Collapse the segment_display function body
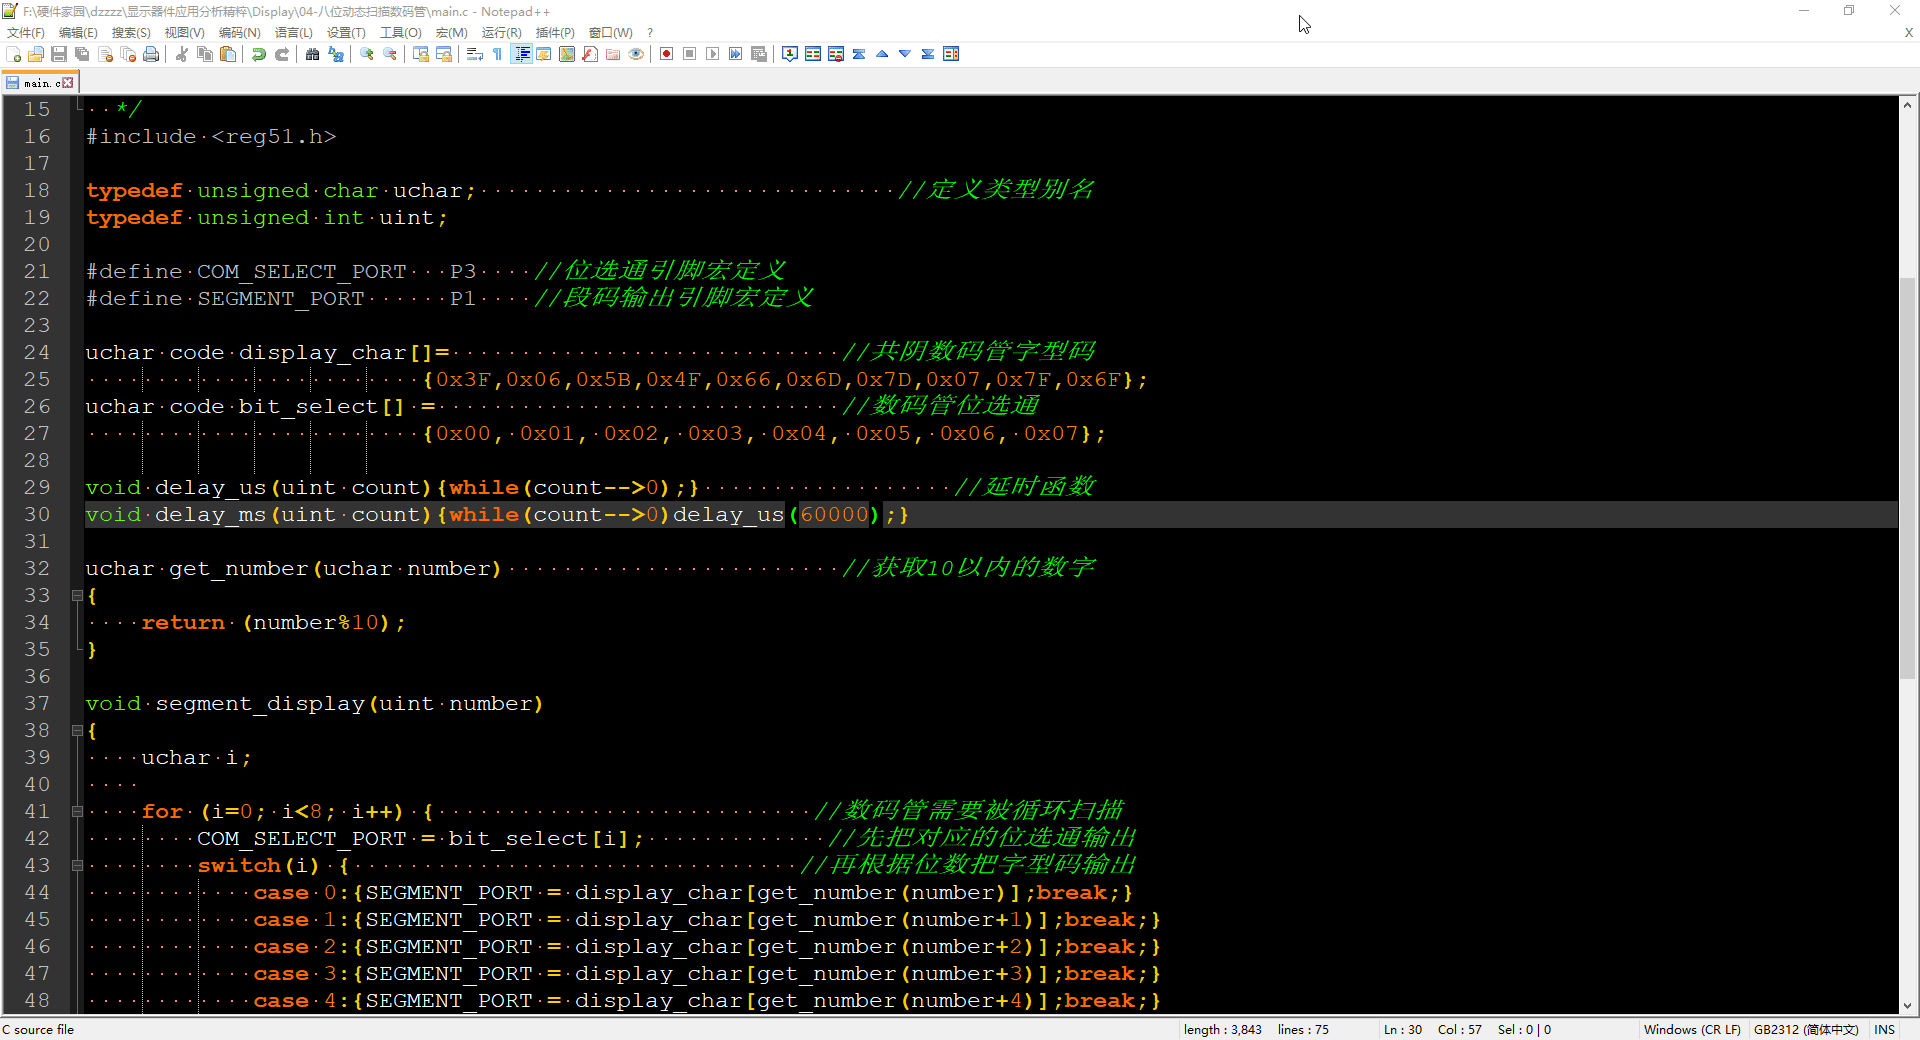Screen dimensions: 1920x1040 [77, 731]
